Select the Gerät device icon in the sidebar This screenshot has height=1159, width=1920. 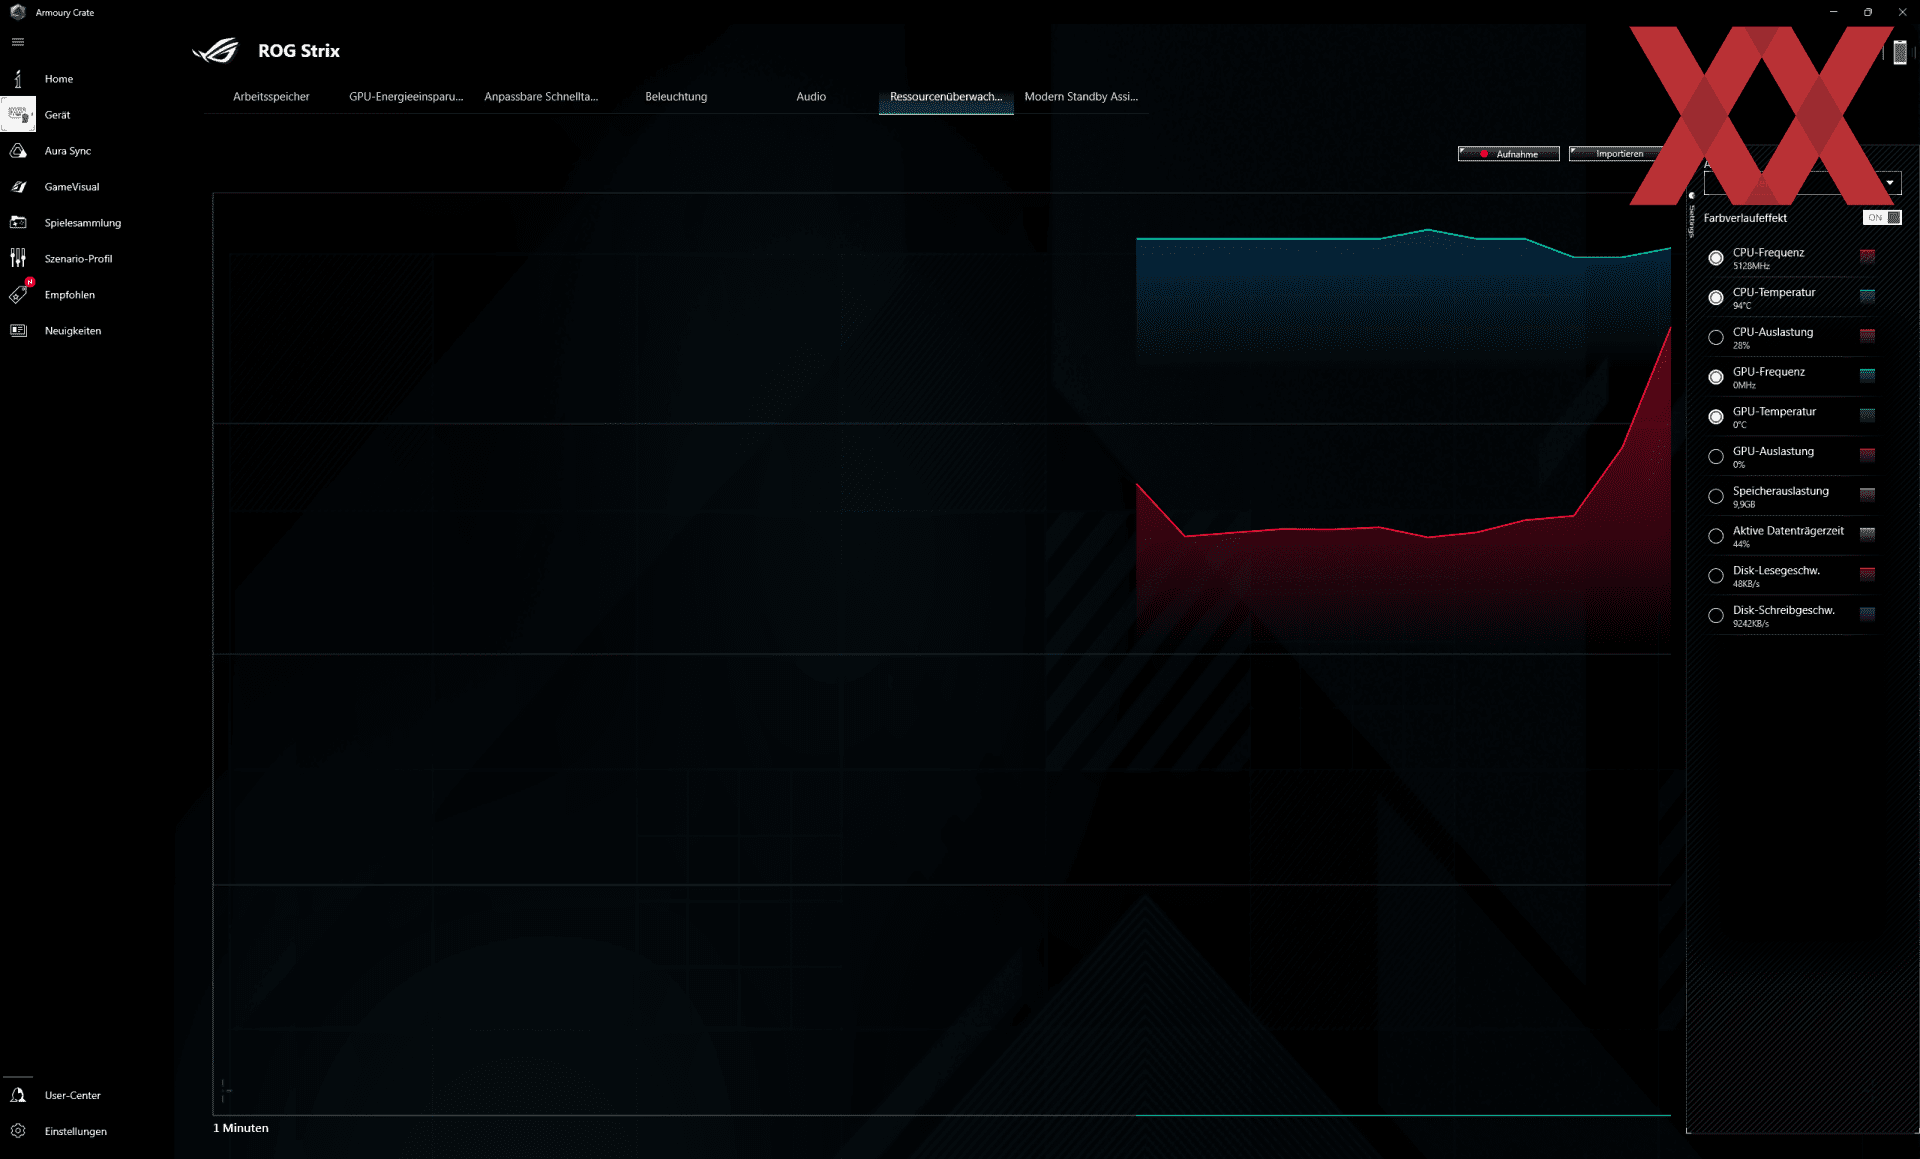[18, 115]
